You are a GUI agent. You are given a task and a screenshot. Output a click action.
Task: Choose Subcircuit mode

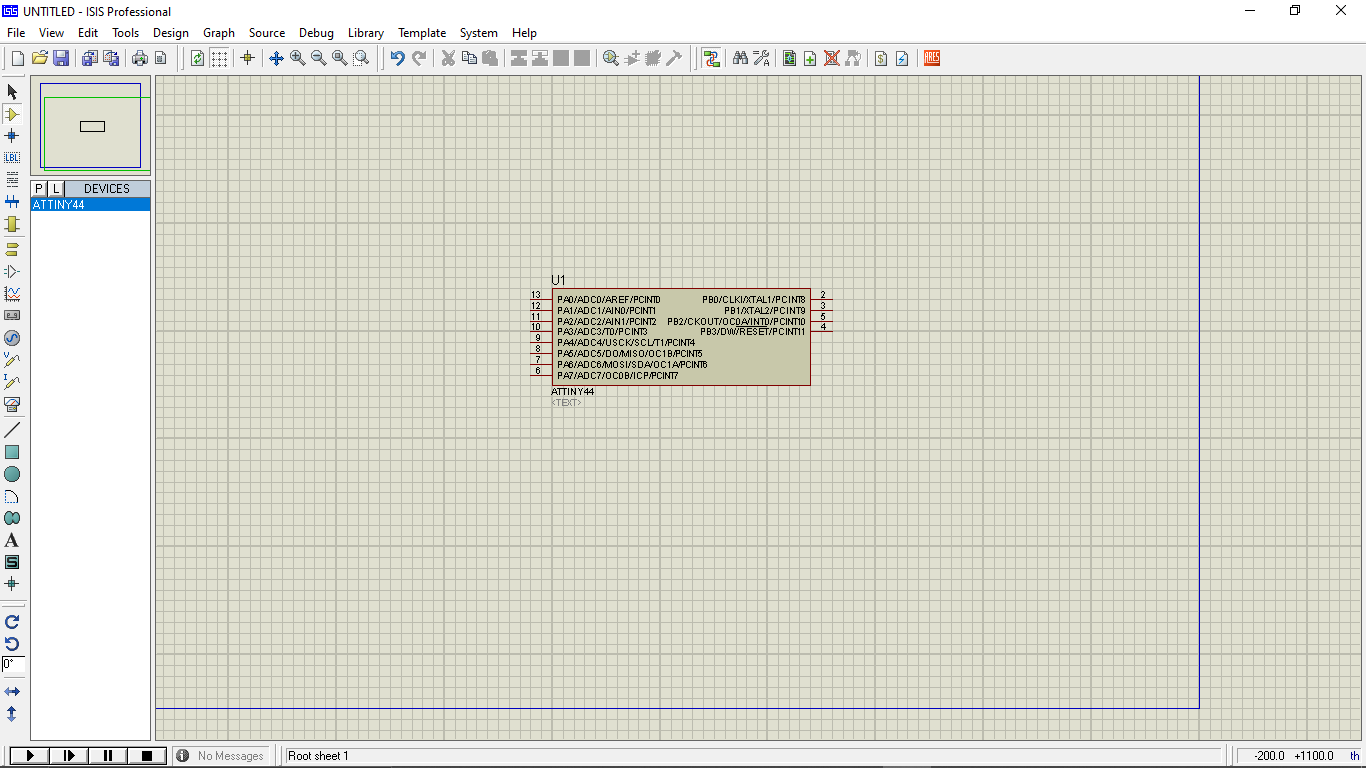(12, 223)
